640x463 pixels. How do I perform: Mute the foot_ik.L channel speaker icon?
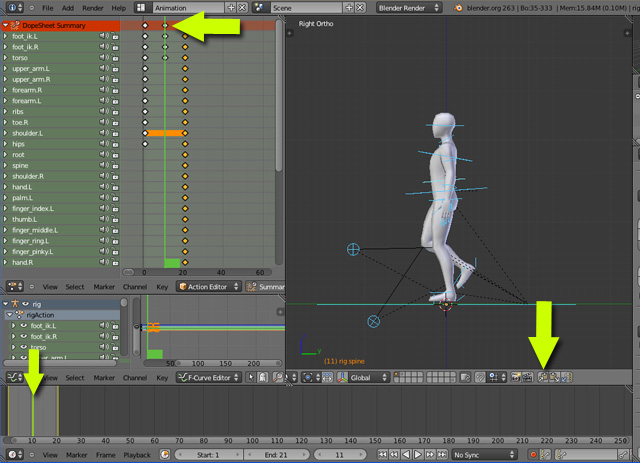coord(104,36)
